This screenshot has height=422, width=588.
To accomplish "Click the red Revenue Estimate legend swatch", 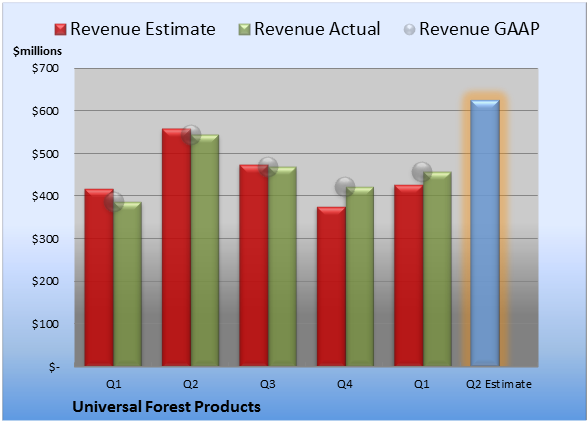I will (x=60, y=30).
